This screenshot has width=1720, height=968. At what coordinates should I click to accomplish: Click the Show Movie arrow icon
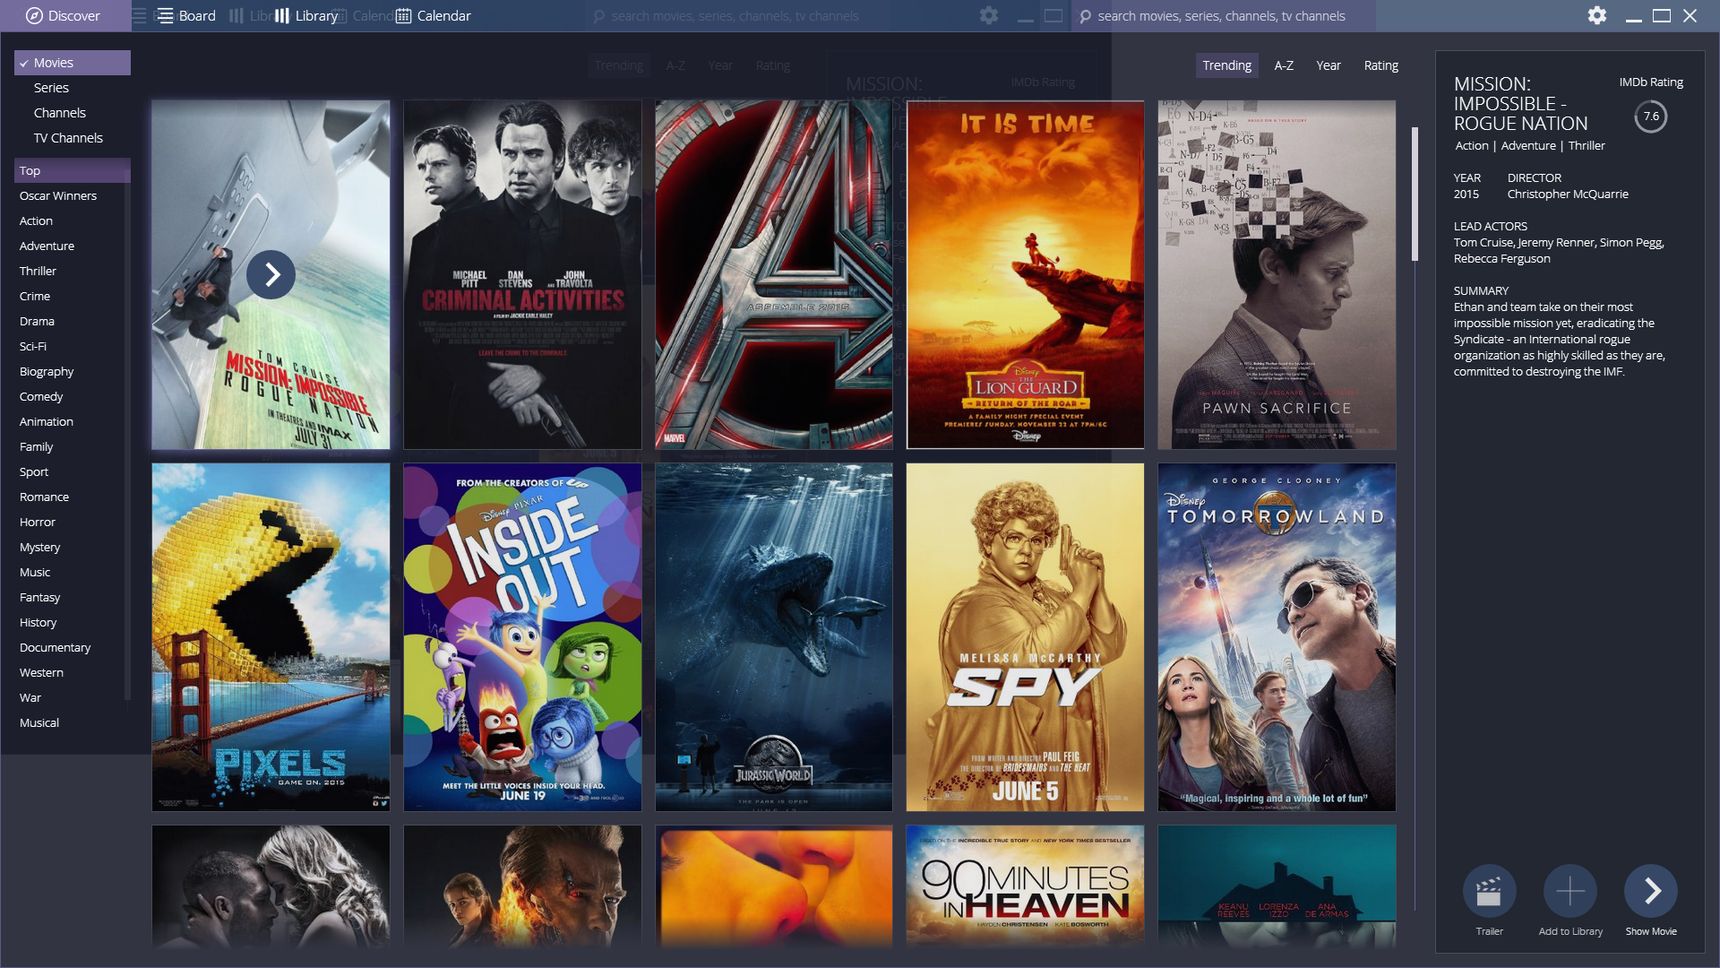click(1651, 891)
